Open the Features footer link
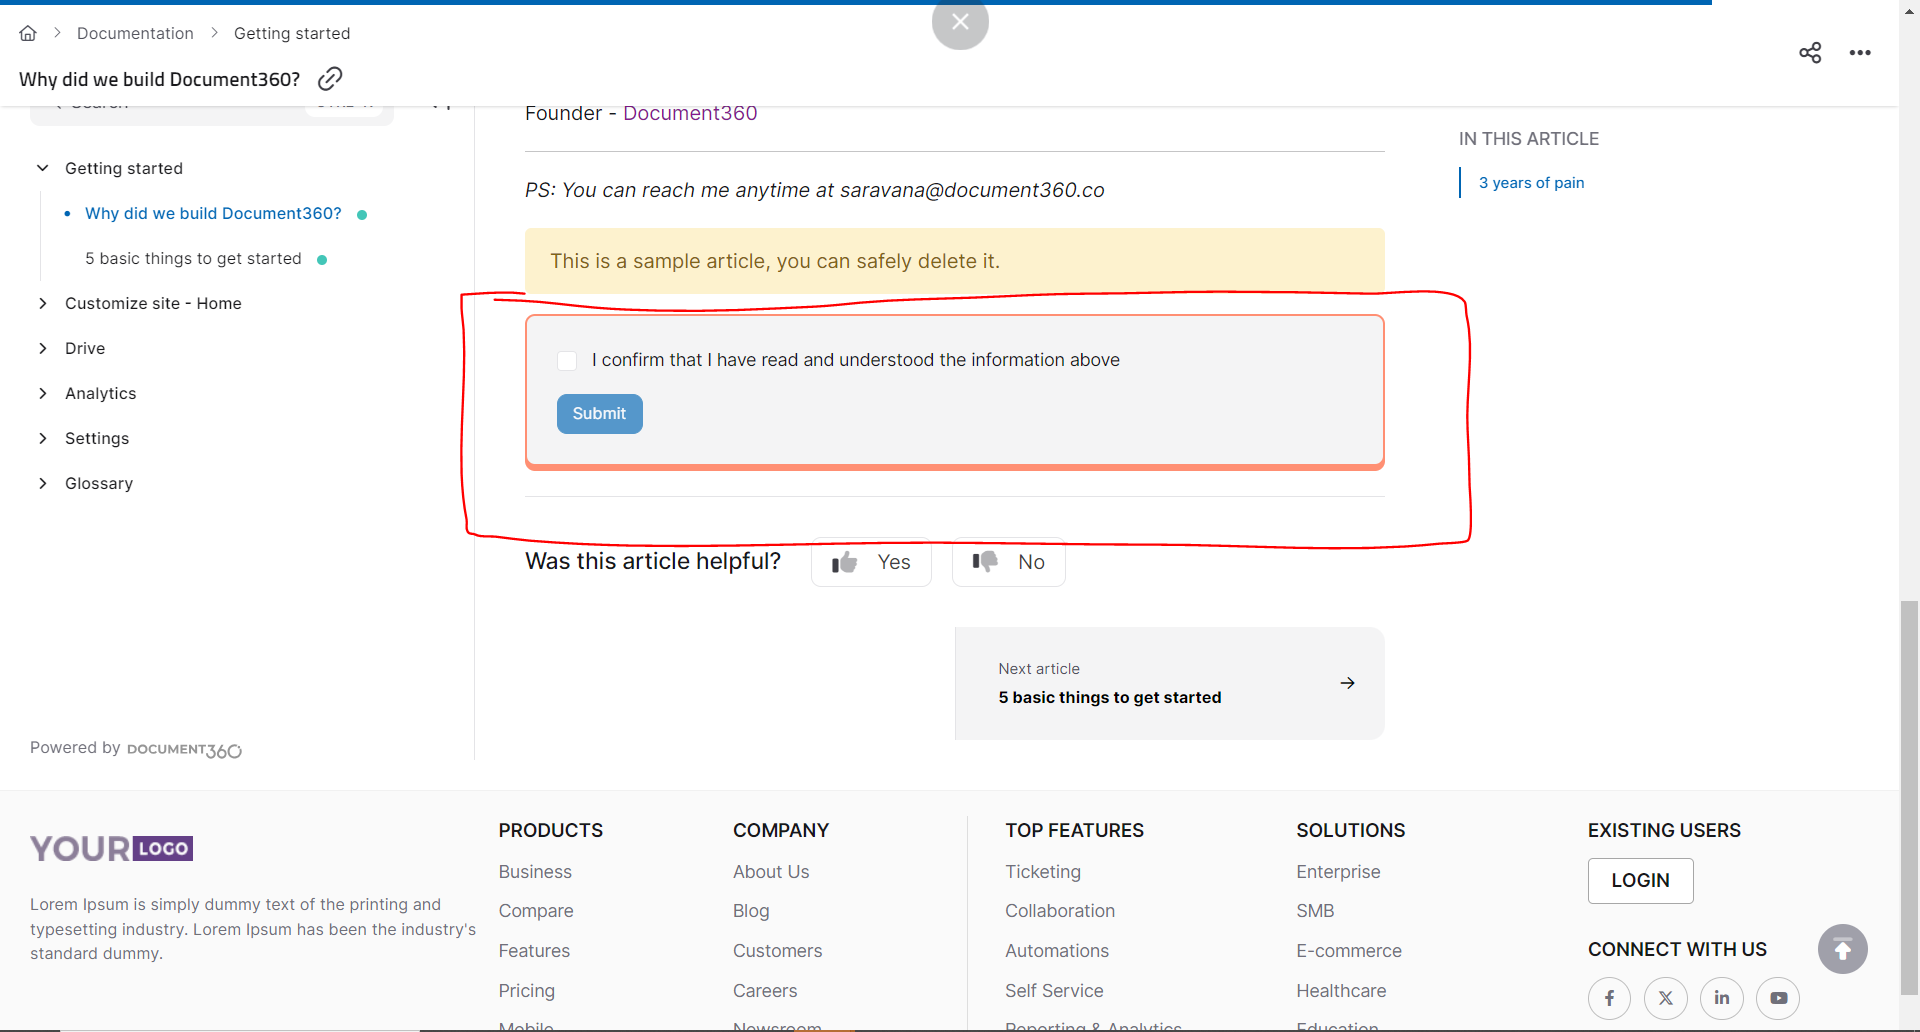Image resolution: width=1920 pixels, height=1032 pixels. tap(534, 951)
